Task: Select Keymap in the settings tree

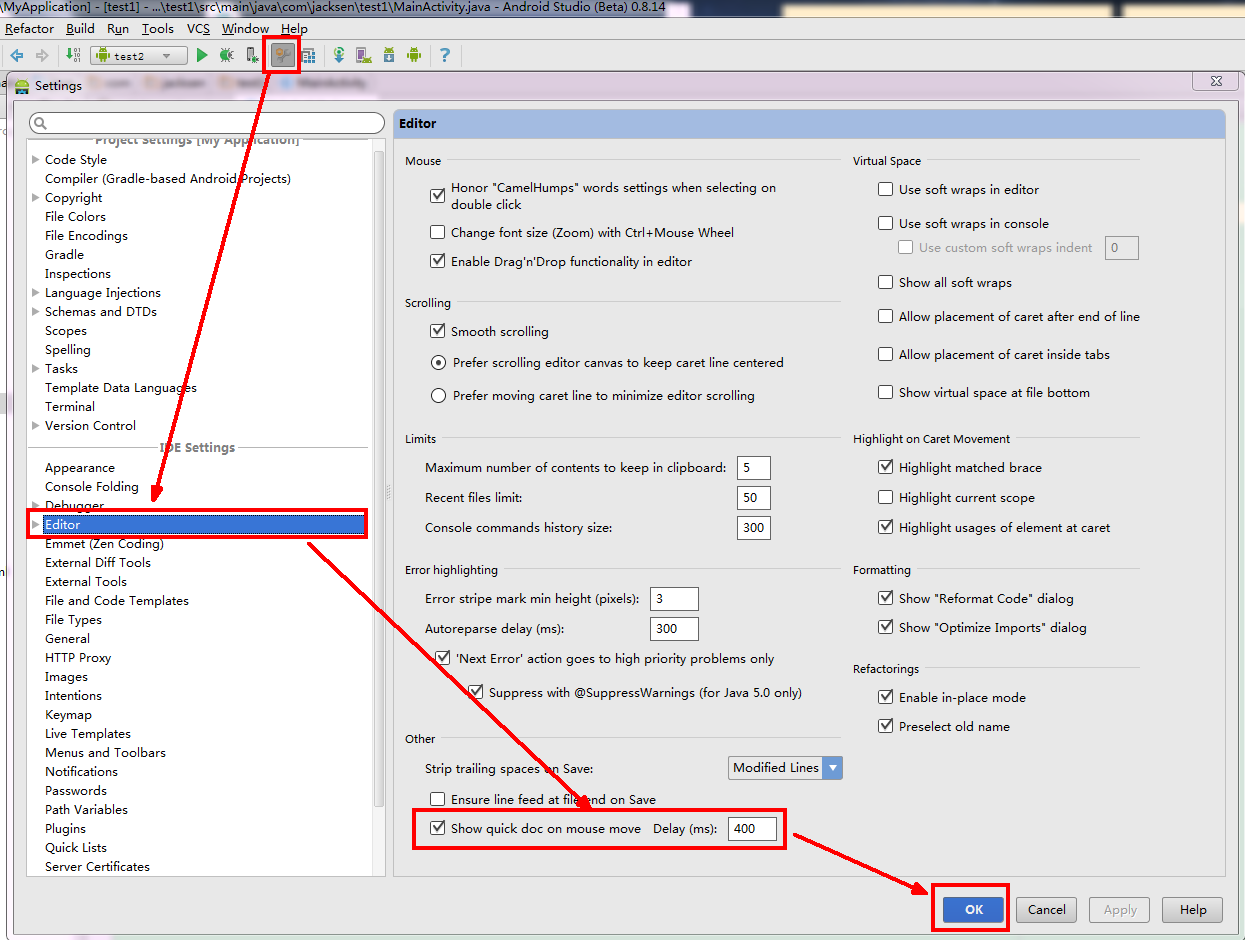Action: [x=68, y=714]
